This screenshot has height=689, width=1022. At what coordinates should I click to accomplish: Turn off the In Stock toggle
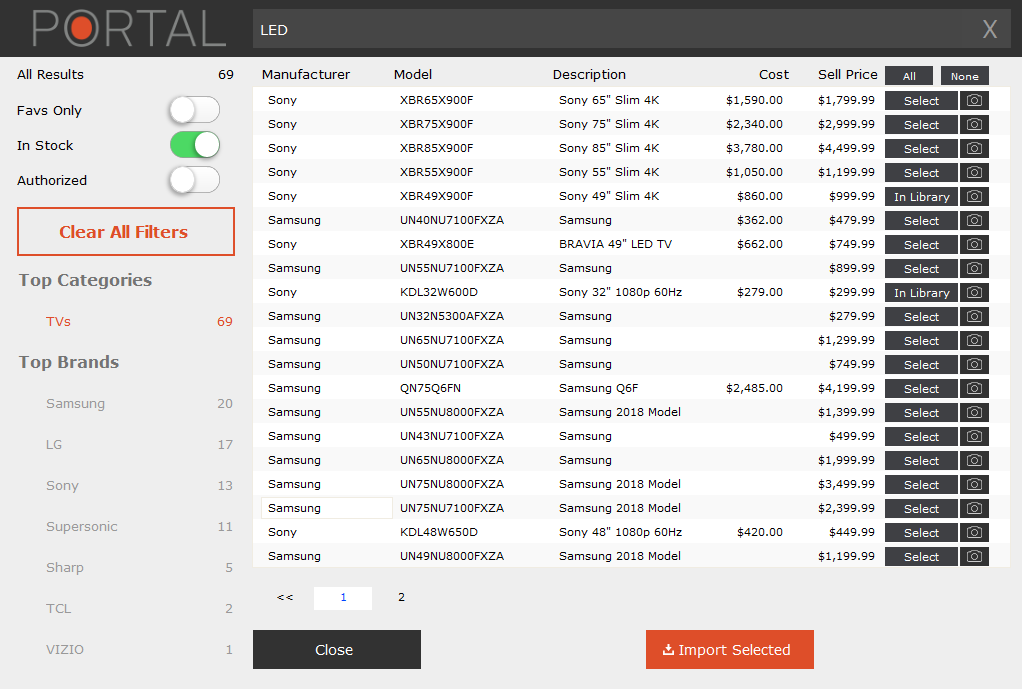(x=194, y=145)
